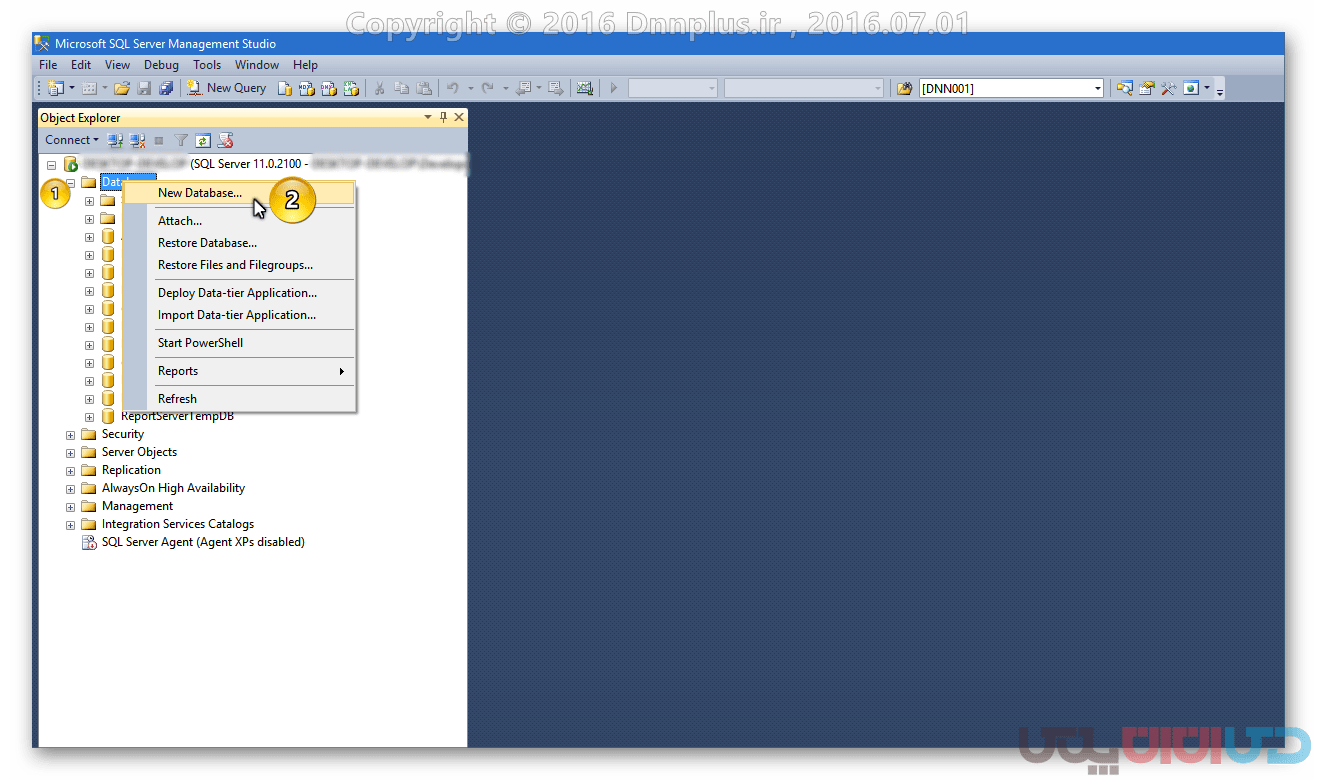Click the Refresh icon in Object Explorer
The width and height of the screenshot is (1317, 780).
203,140
